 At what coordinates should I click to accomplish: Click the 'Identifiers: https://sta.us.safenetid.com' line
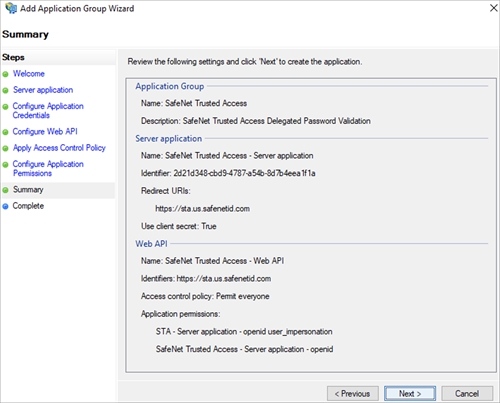pyautogui.click(x=206, y=279)
